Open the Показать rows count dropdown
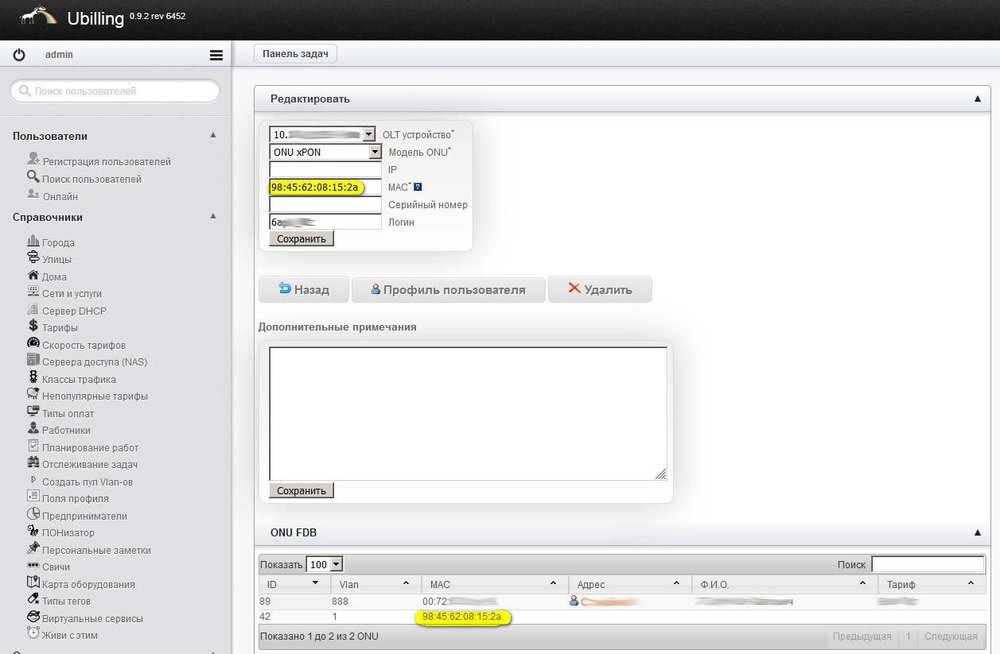Viewport: 1000px width, 654px height. click(336, 565)
